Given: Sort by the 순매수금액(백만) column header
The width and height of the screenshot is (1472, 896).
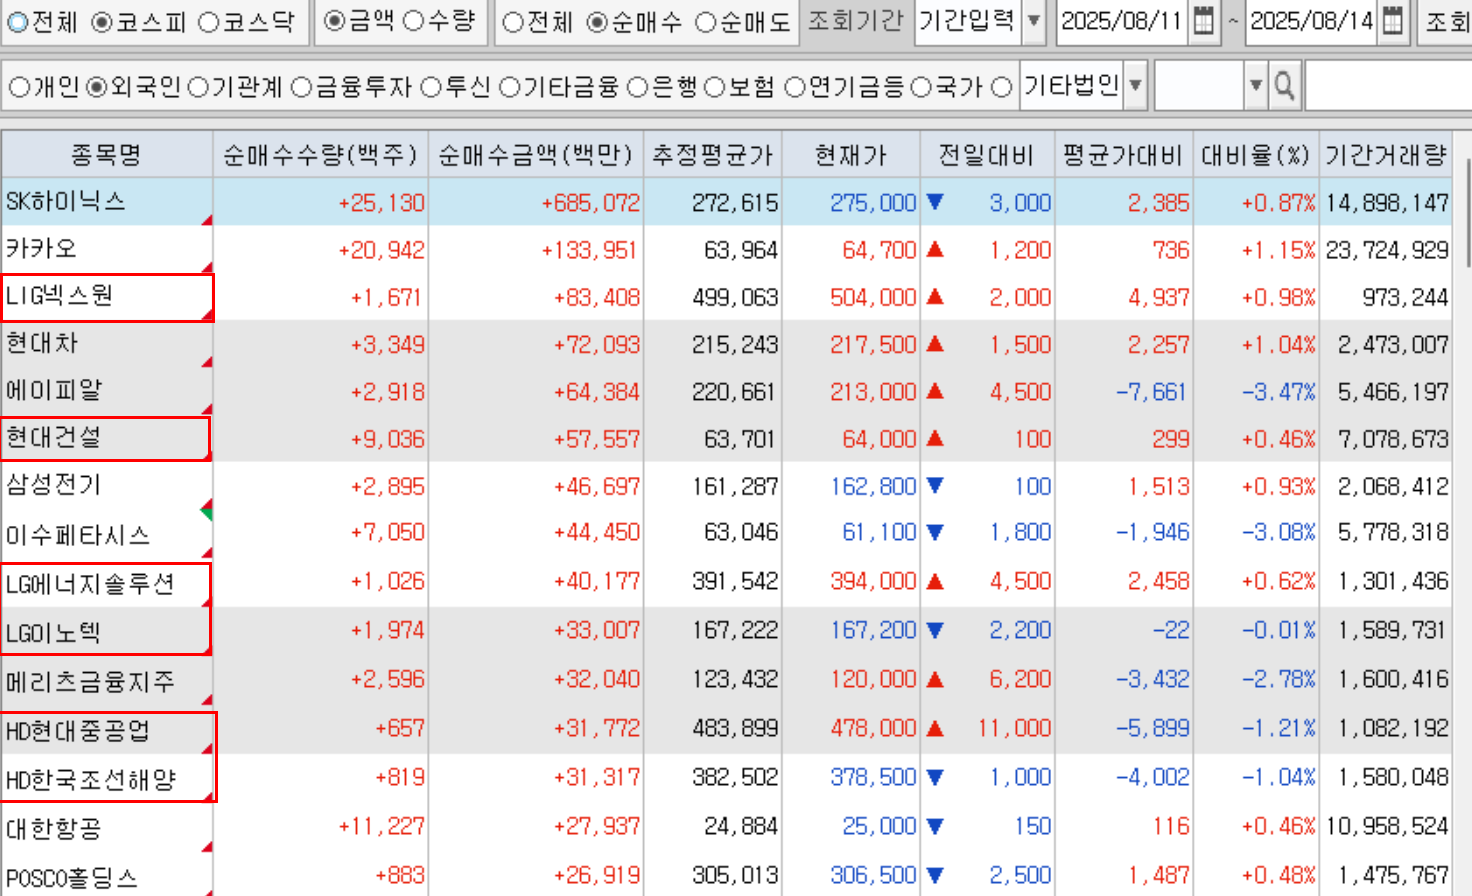Looking at the screenshot, I should pyautogui.click(x=535, y=155).
